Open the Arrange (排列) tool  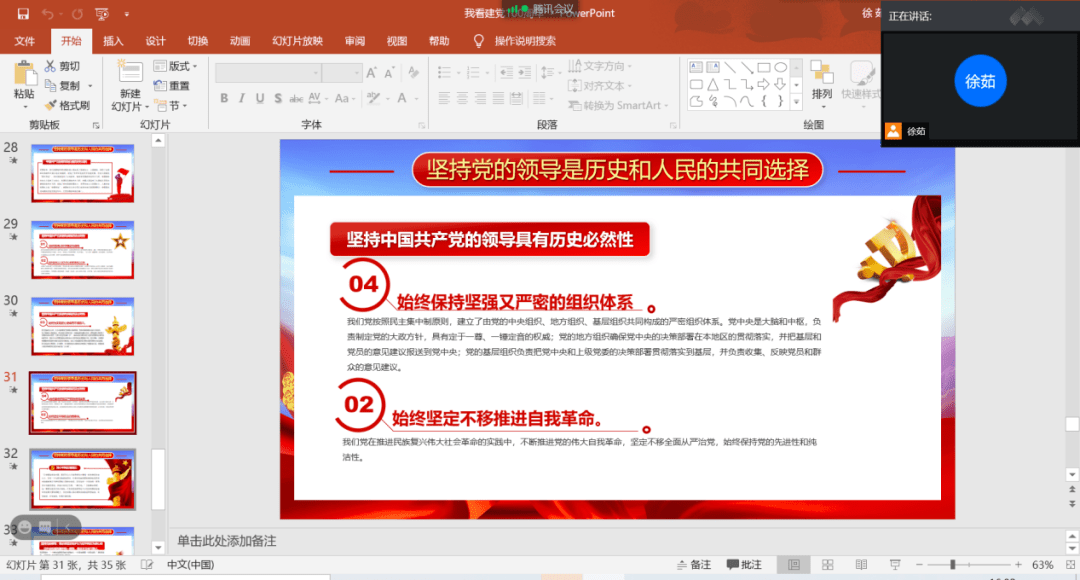tap(822, 84)
